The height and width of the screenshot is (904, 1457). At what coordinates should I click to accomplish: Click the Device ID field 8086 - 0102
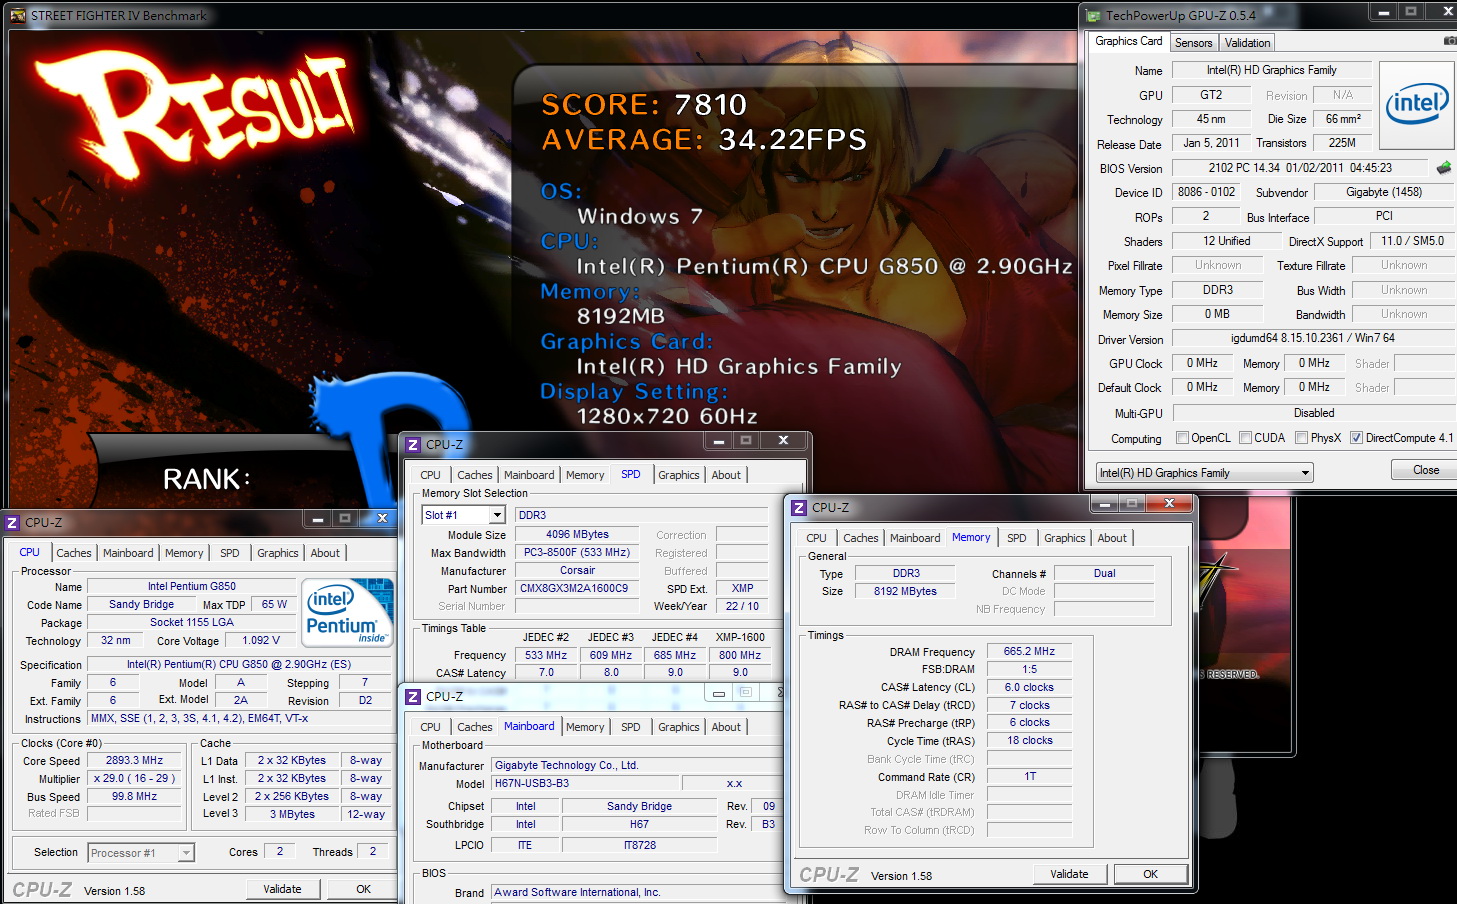[x=1206, y=192]
